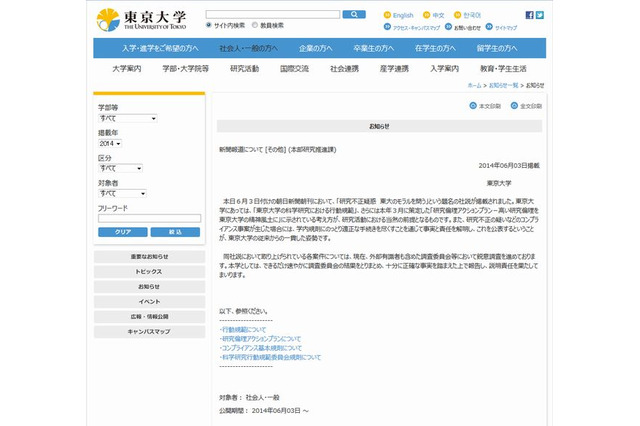Switch language to 中文
The image size is (640, 426).
(438, 16)
